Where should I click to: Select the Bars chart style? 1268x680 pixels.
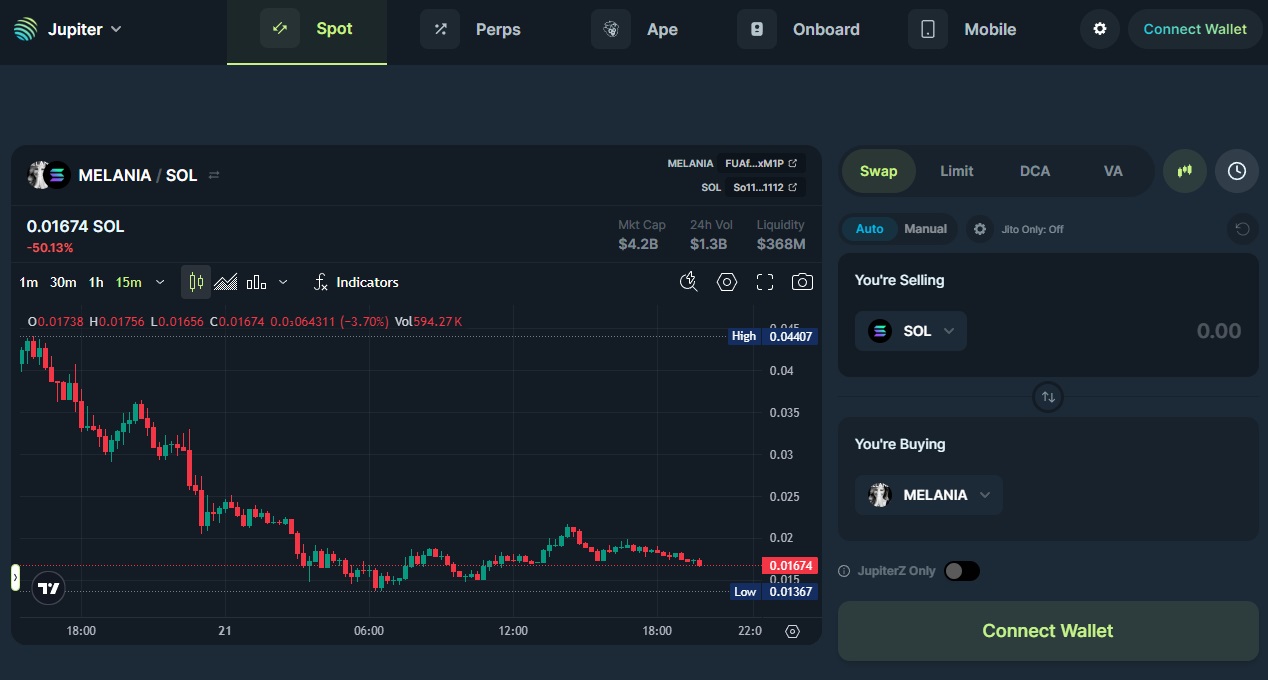(256, 282)
